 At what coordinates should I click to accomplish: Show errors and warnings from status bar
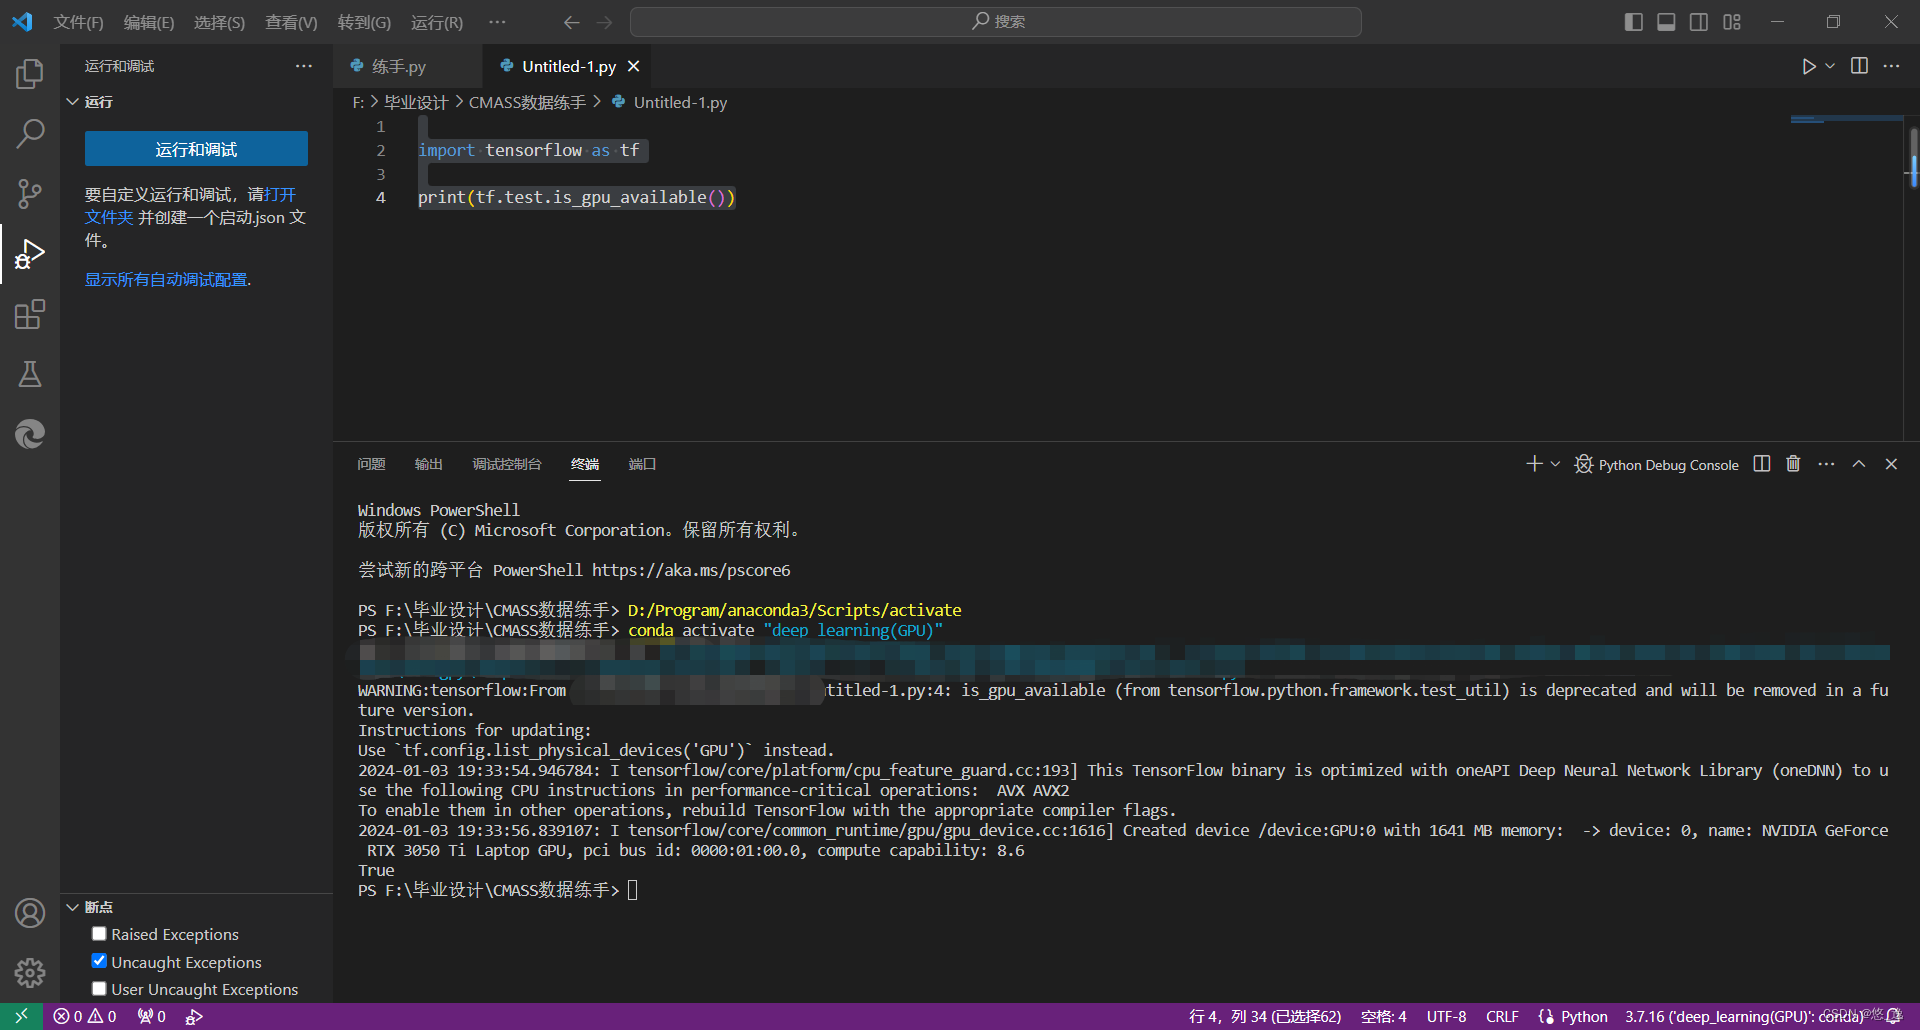click(85, 1016)
